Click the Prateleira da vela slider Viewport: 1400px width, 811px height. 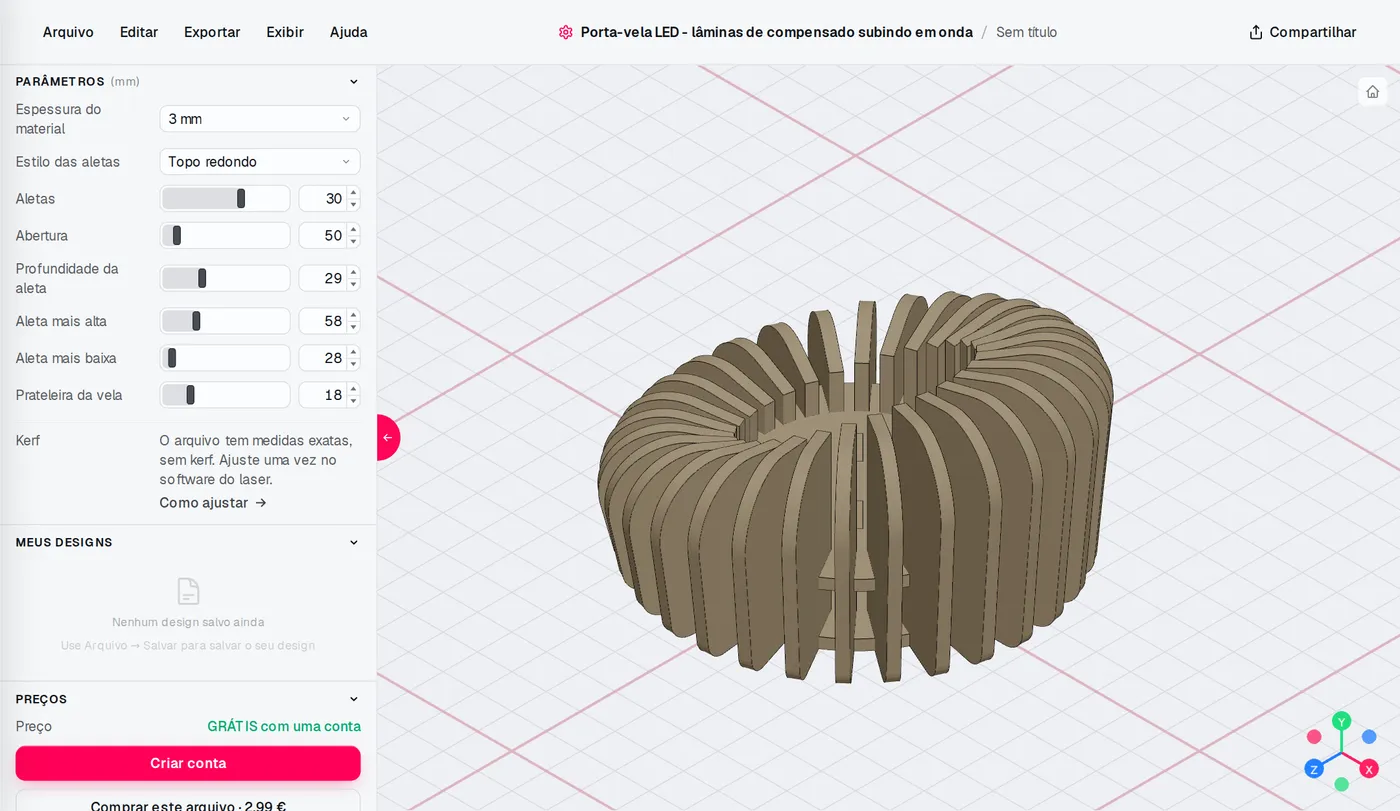(225, 395)
